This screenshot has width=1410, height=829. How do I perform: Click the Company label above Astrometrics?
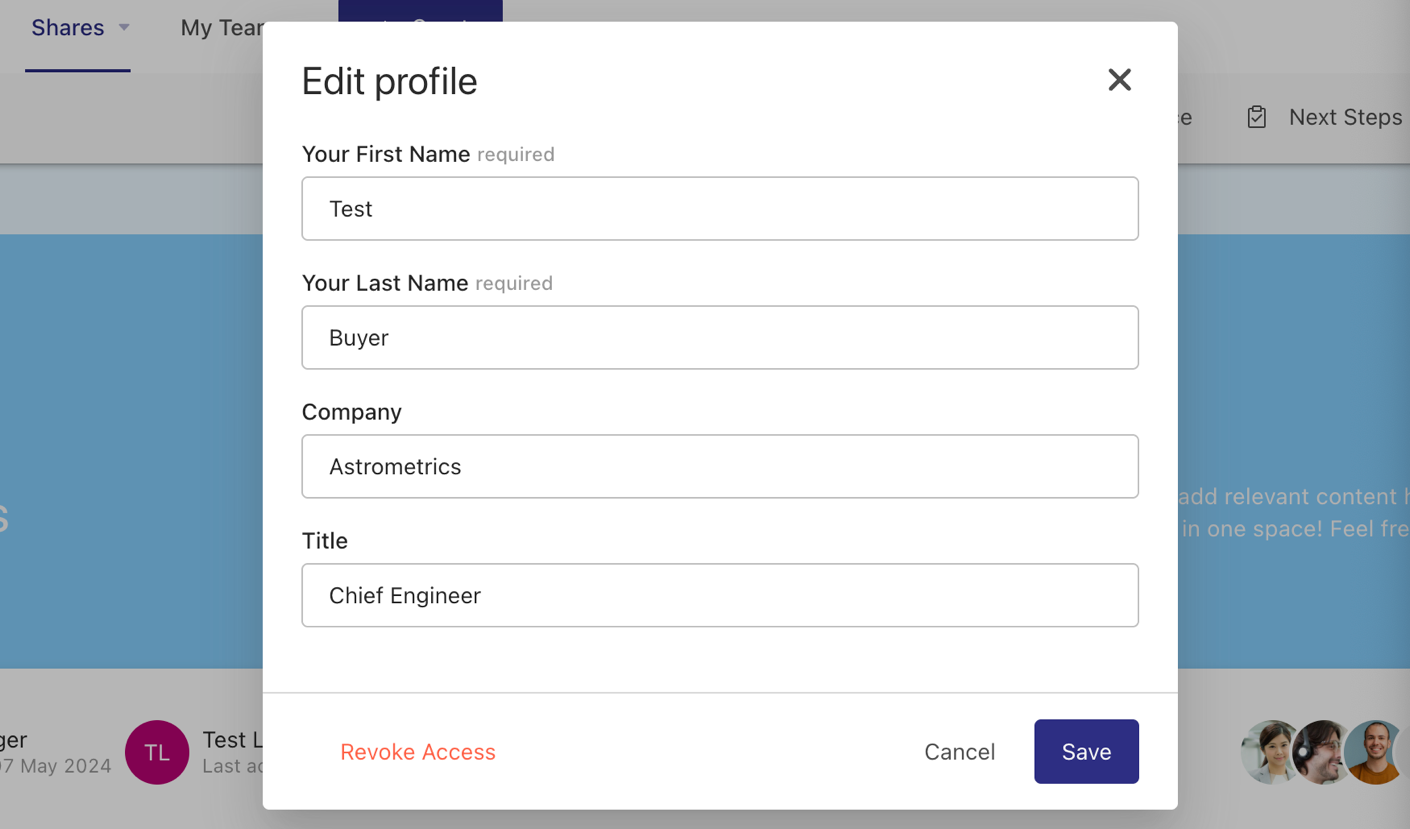click(x=352, y=412)
